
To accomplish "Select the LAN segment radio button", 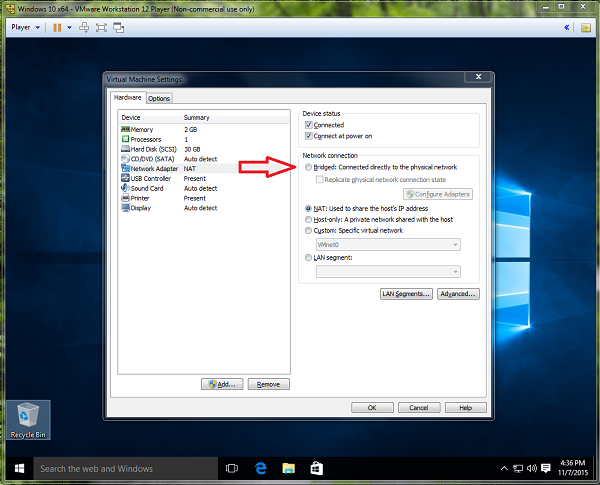I will pyautogui.click(x=308, y=258).
